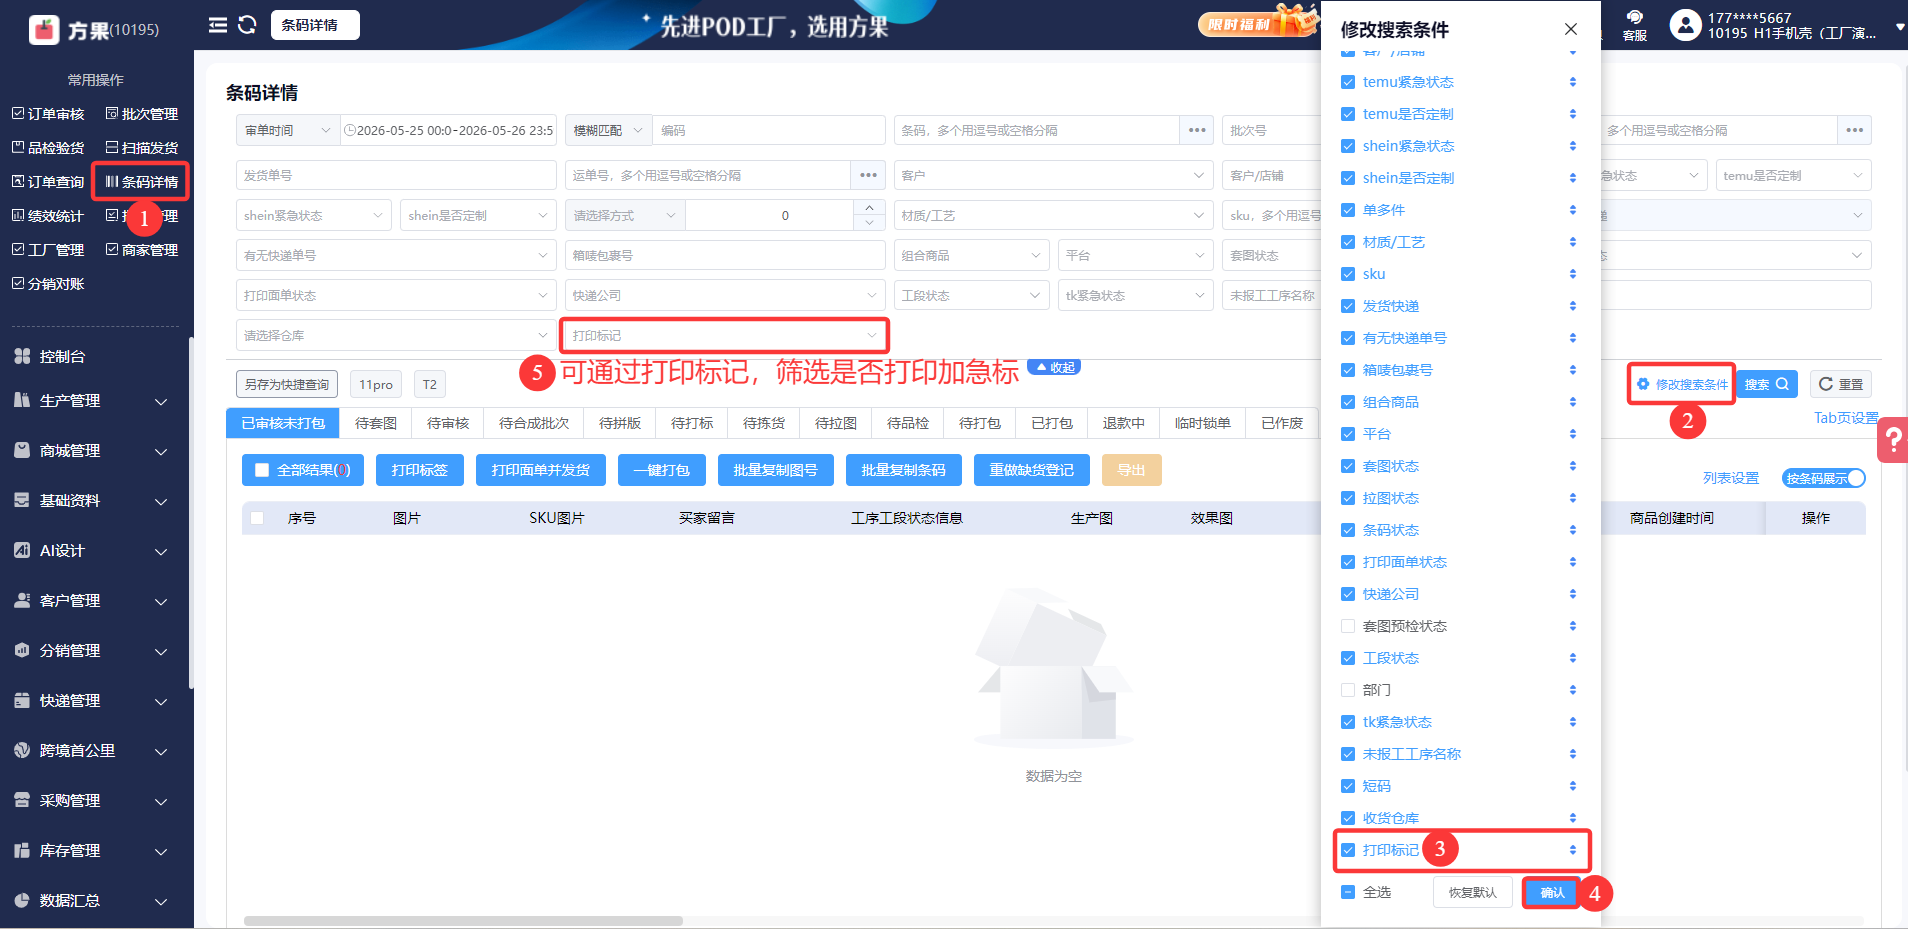Click the refresh icon in top bar
This screenshot has height=929, width=1908.
click(x=247, y=25)
